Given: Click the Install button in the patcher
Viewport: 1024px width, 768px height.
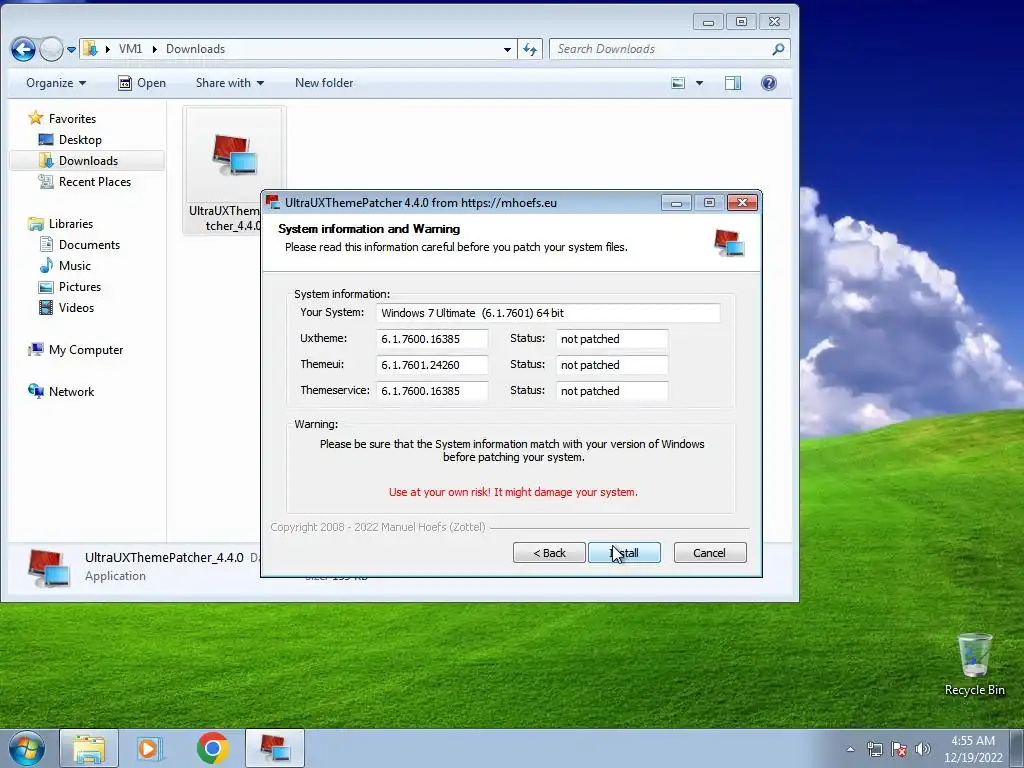Looking at the screenshot, I should tap(624, 552).
